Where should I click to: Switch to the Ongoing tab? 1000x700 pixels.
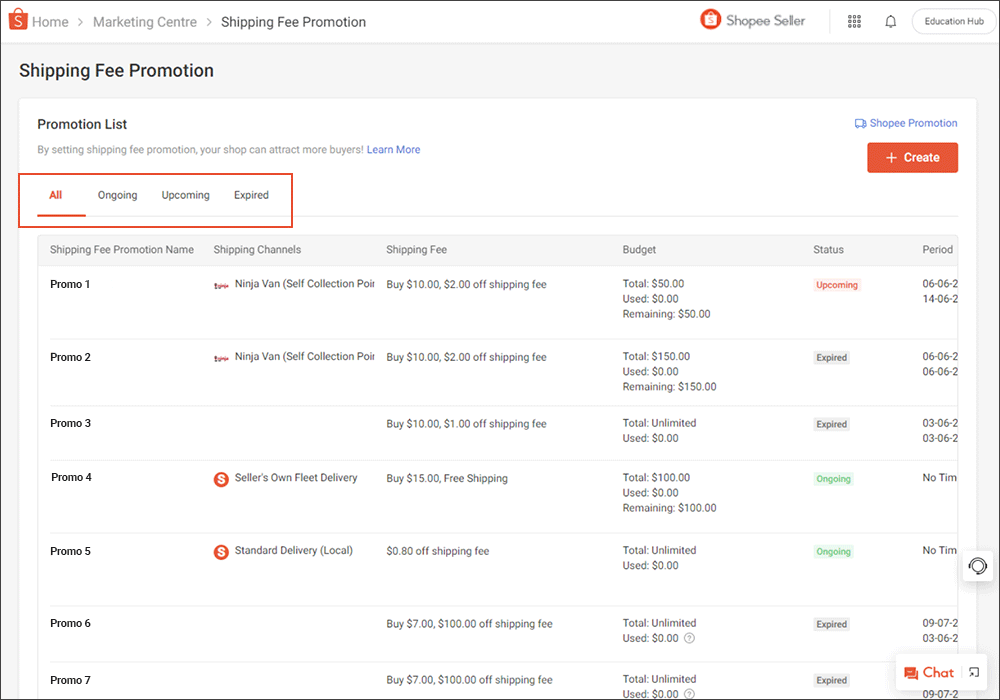click(x=117, y=195)
